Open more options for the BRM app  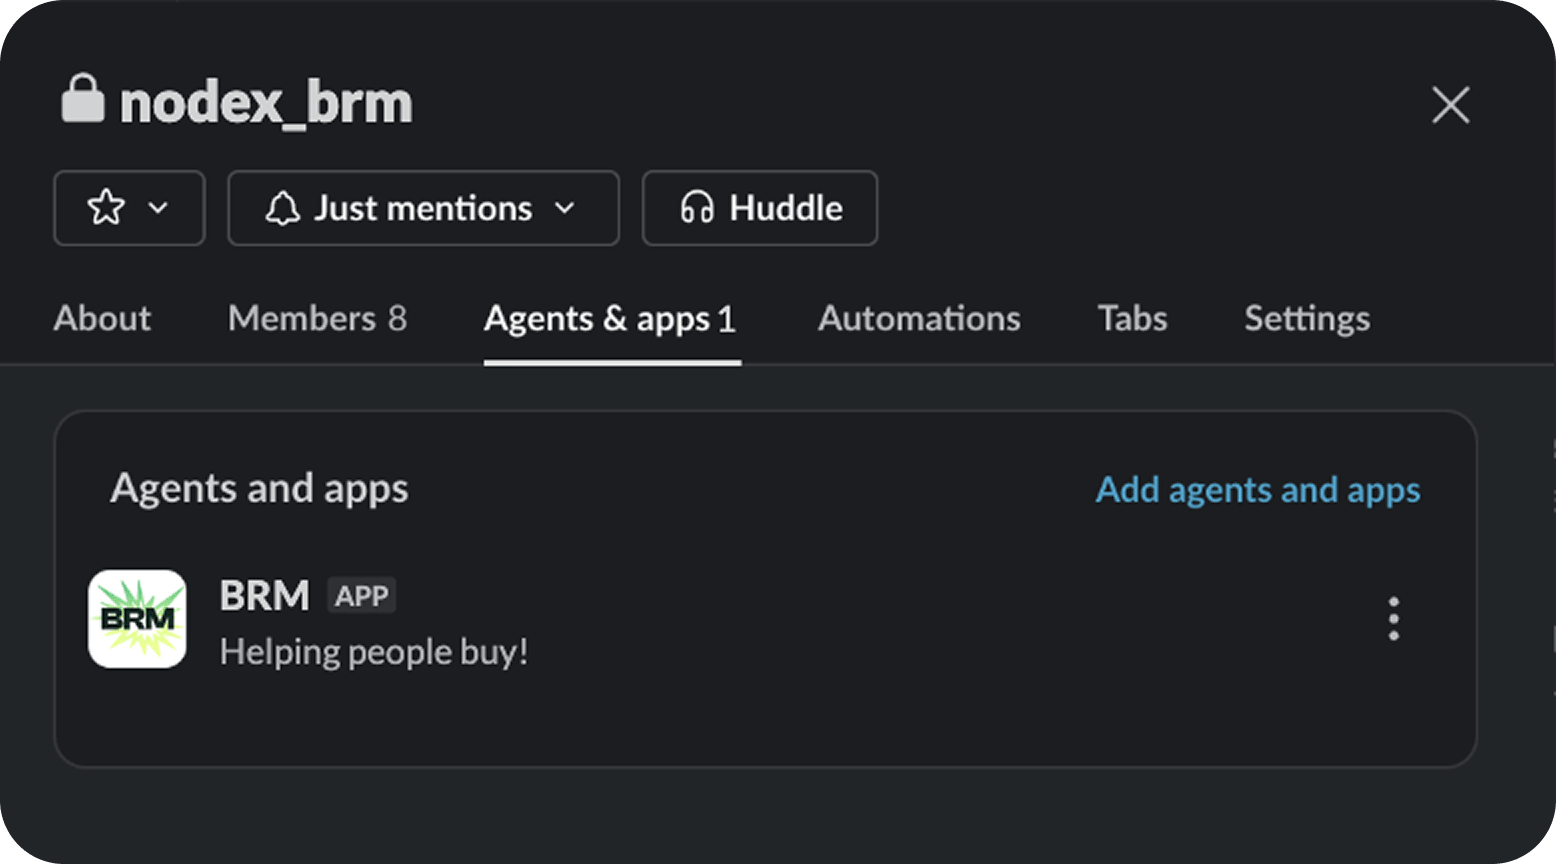tap(1394, 619)
